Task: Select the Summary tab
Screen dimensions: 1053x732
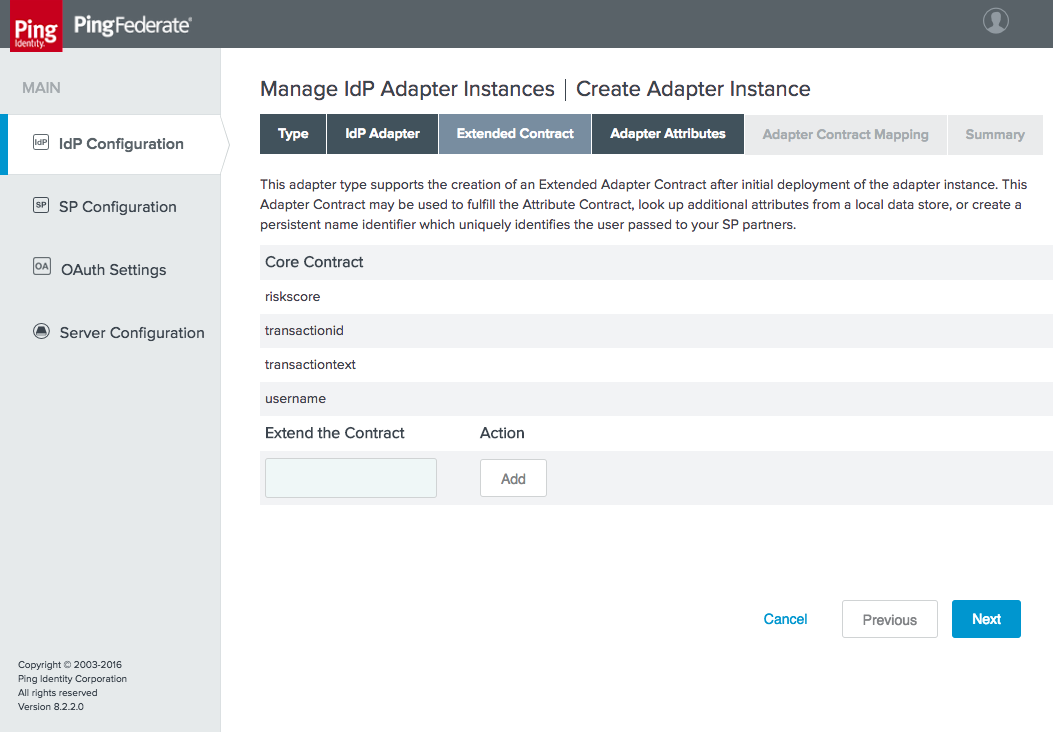Action: click(995, 134)
